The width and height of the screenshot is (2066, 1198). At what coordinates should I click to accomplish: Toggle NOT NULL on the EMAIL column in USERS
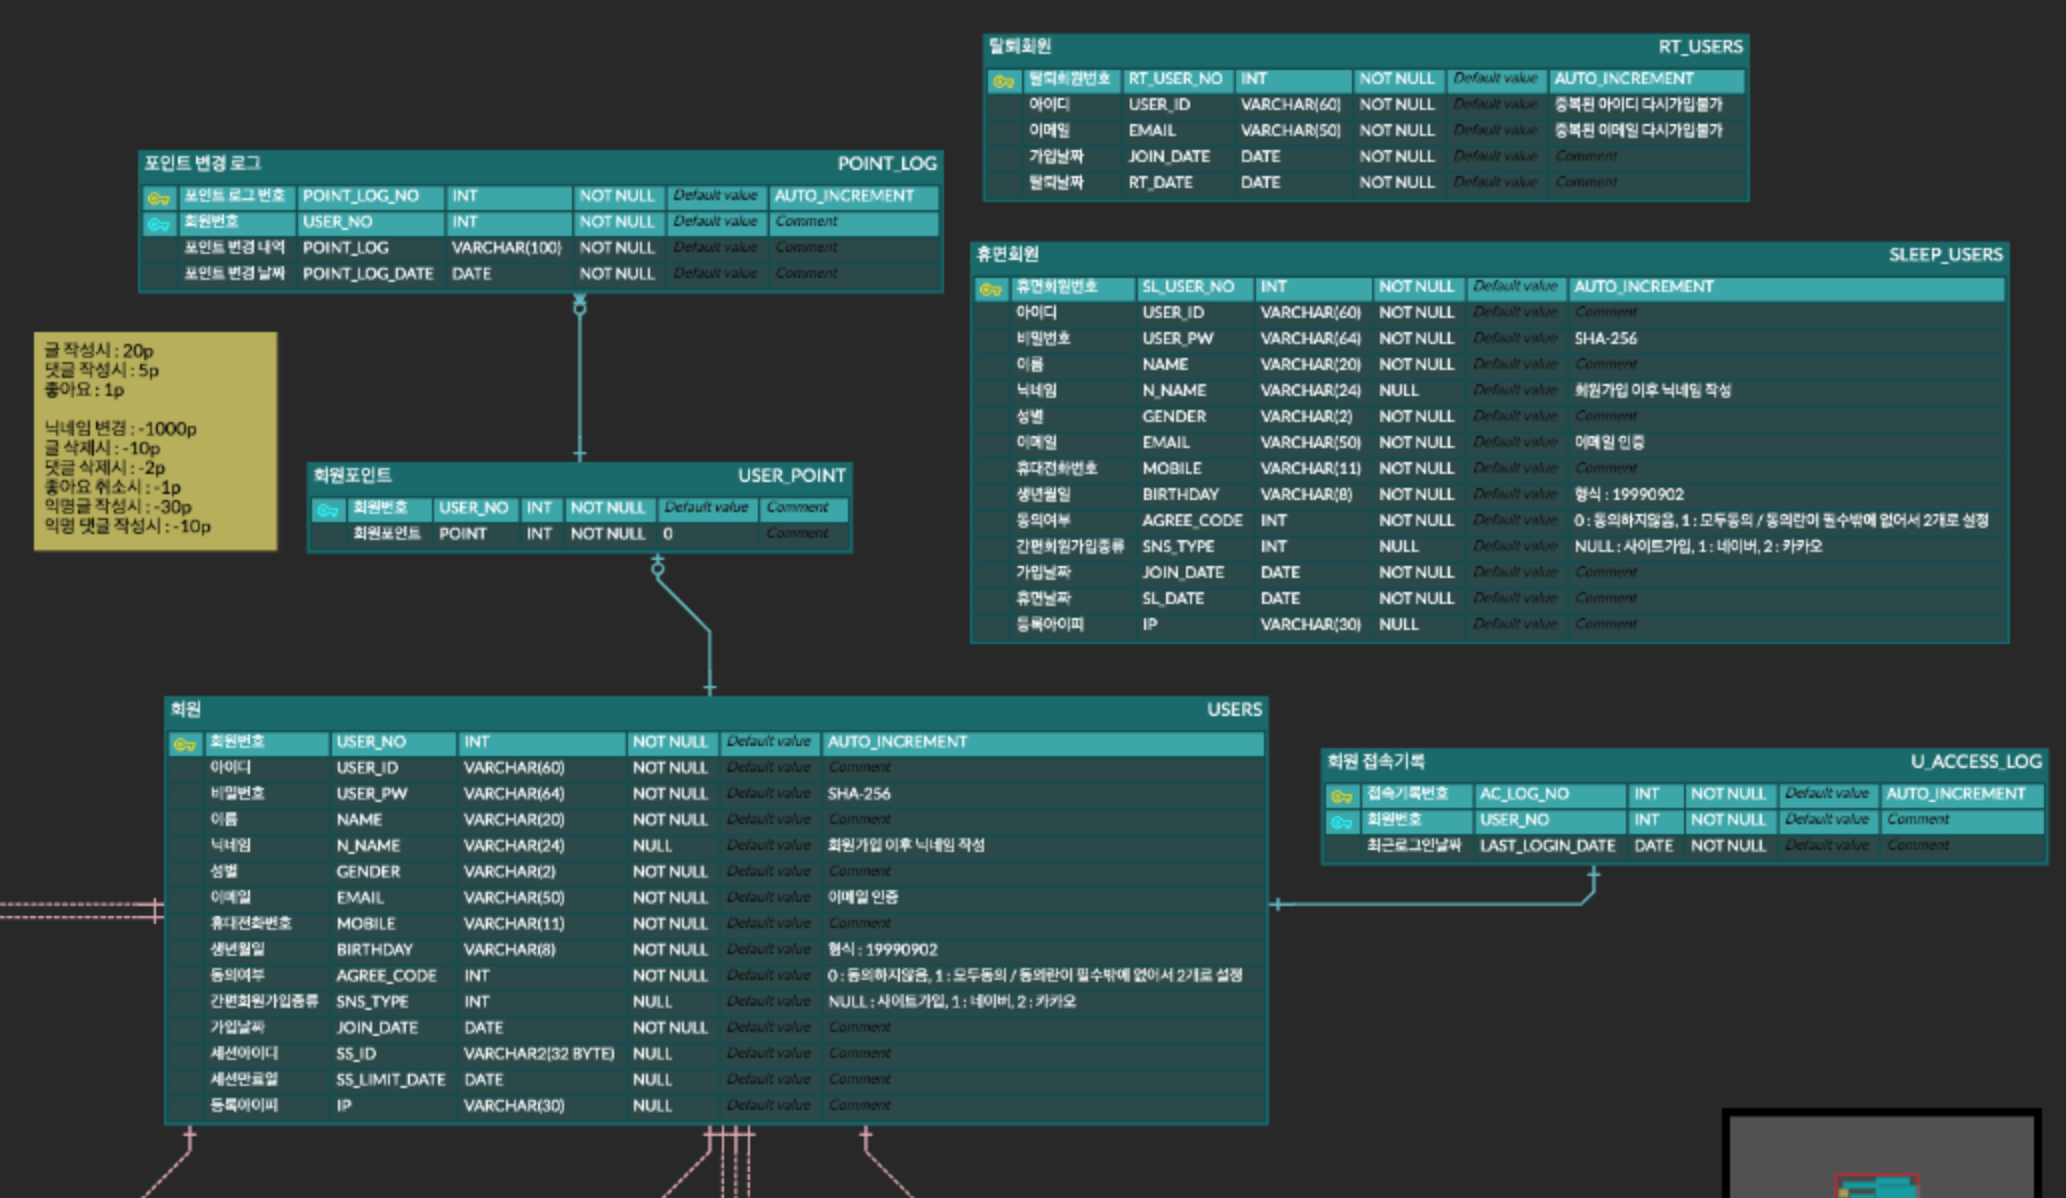coord(671,897)
